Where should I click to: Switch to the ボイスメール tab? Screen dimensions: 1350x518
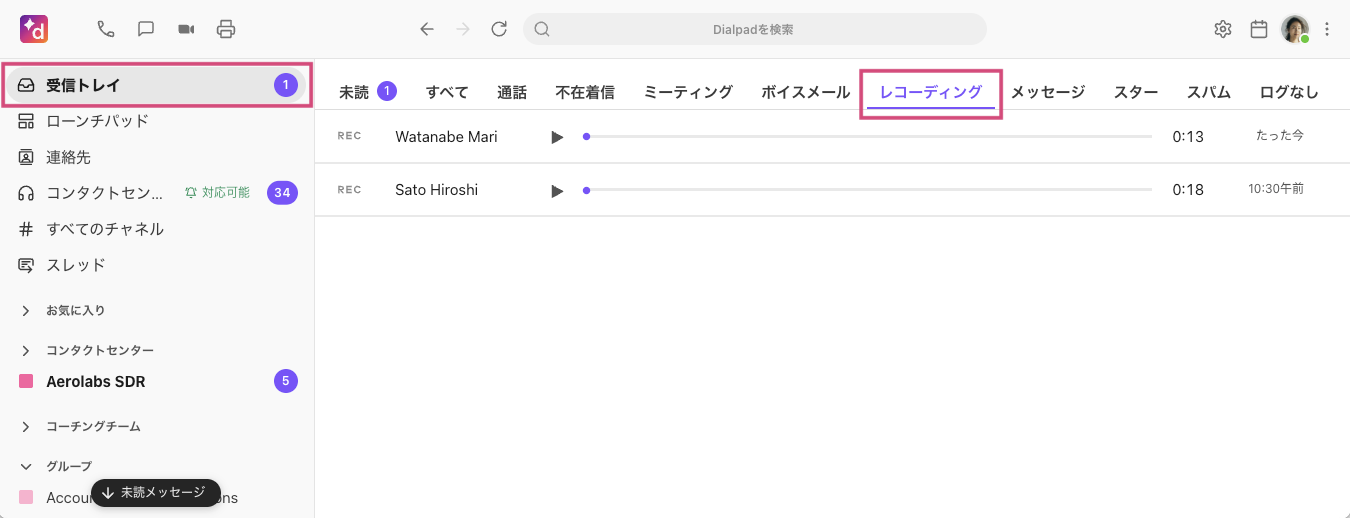click(805, 92)
